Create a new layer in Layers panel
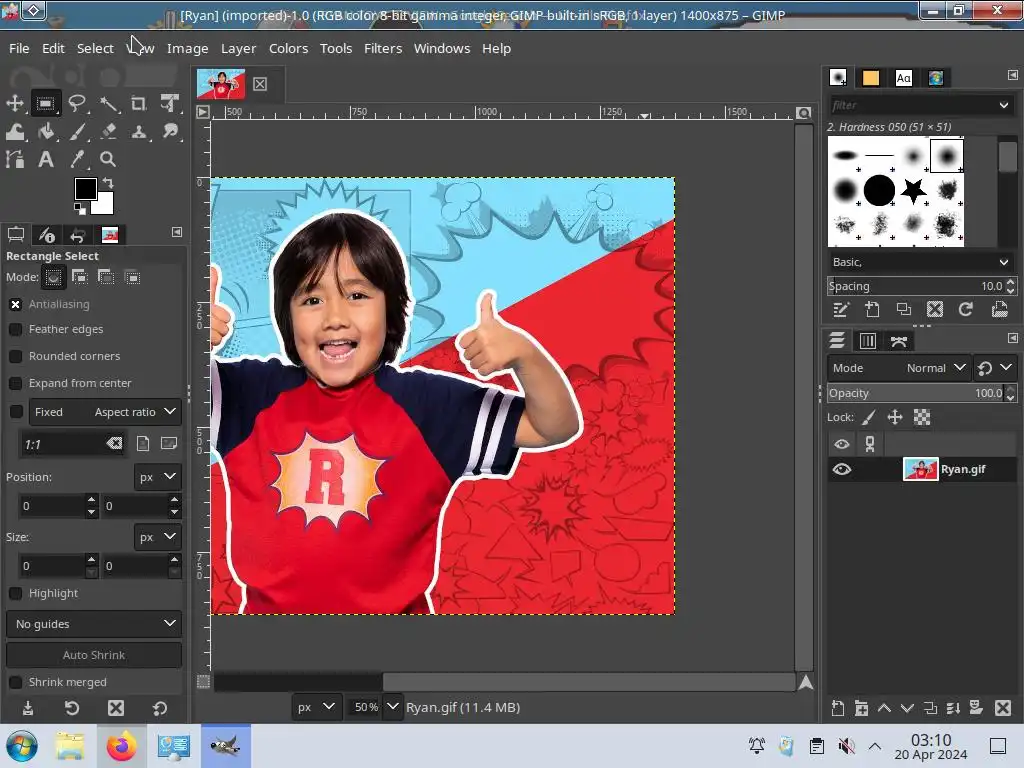The width and height of the screenshot is (1024, 768). 838,708
